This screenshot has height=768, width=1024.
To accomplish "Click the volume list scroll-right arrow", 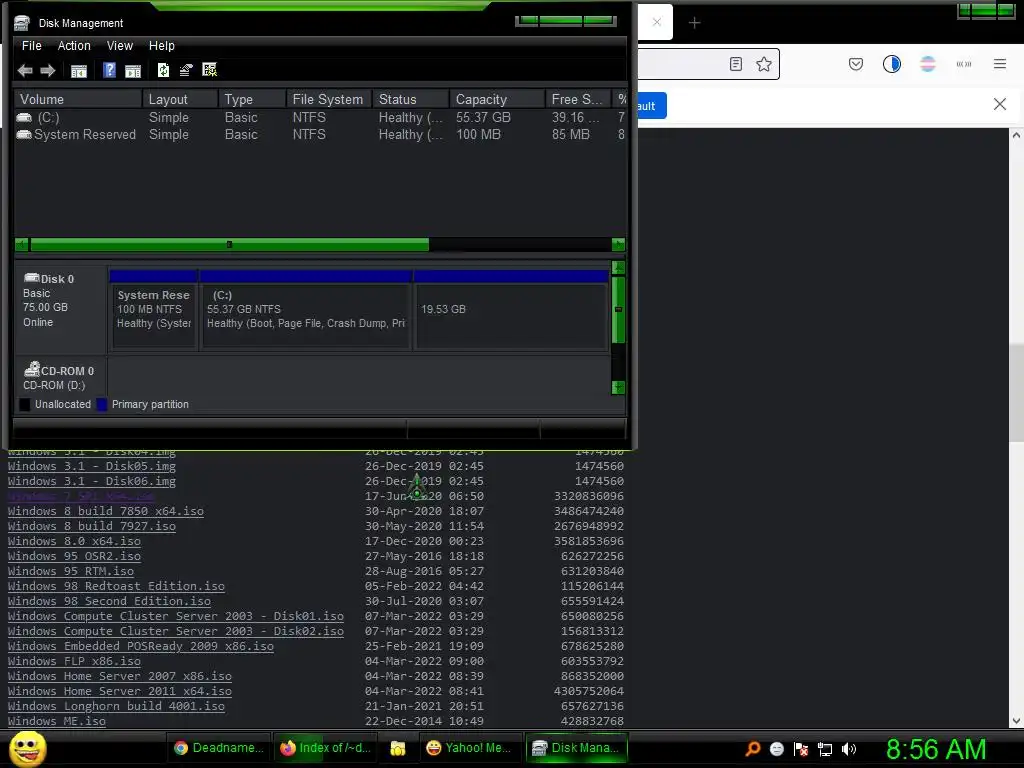I will [618, 245].
